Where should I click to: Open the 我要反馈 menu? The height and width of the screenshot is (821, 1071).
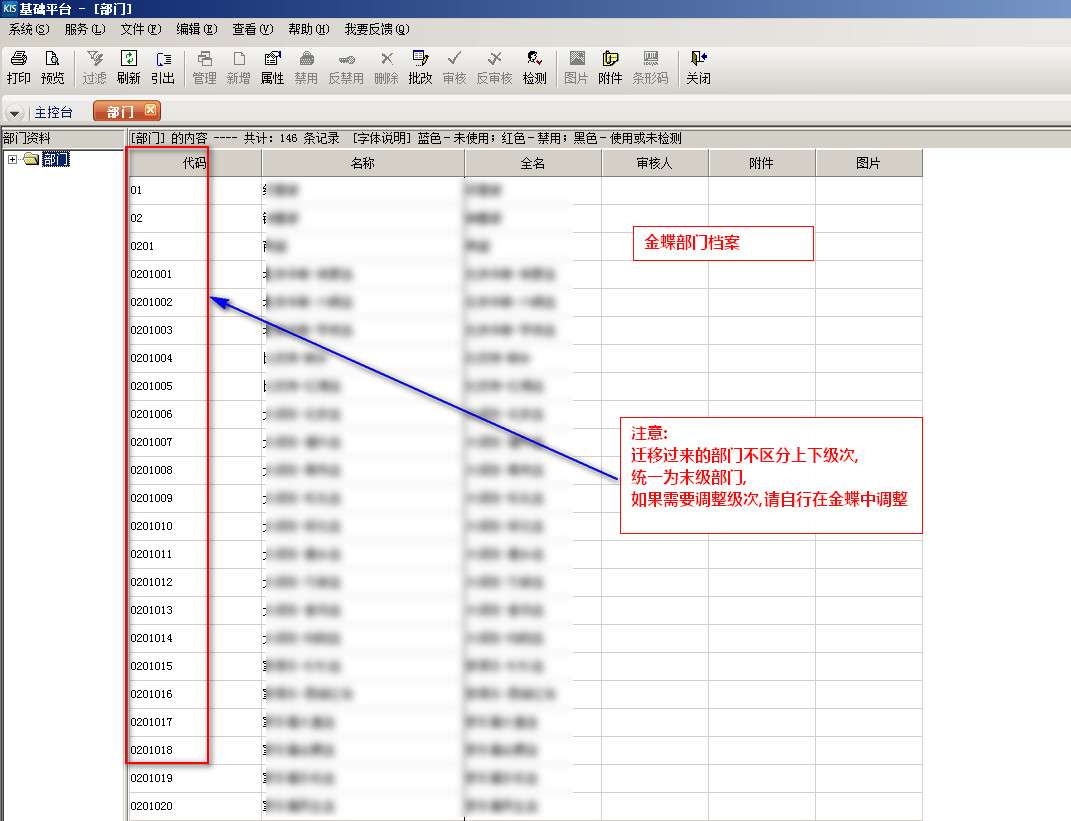[x=376, y=30]
